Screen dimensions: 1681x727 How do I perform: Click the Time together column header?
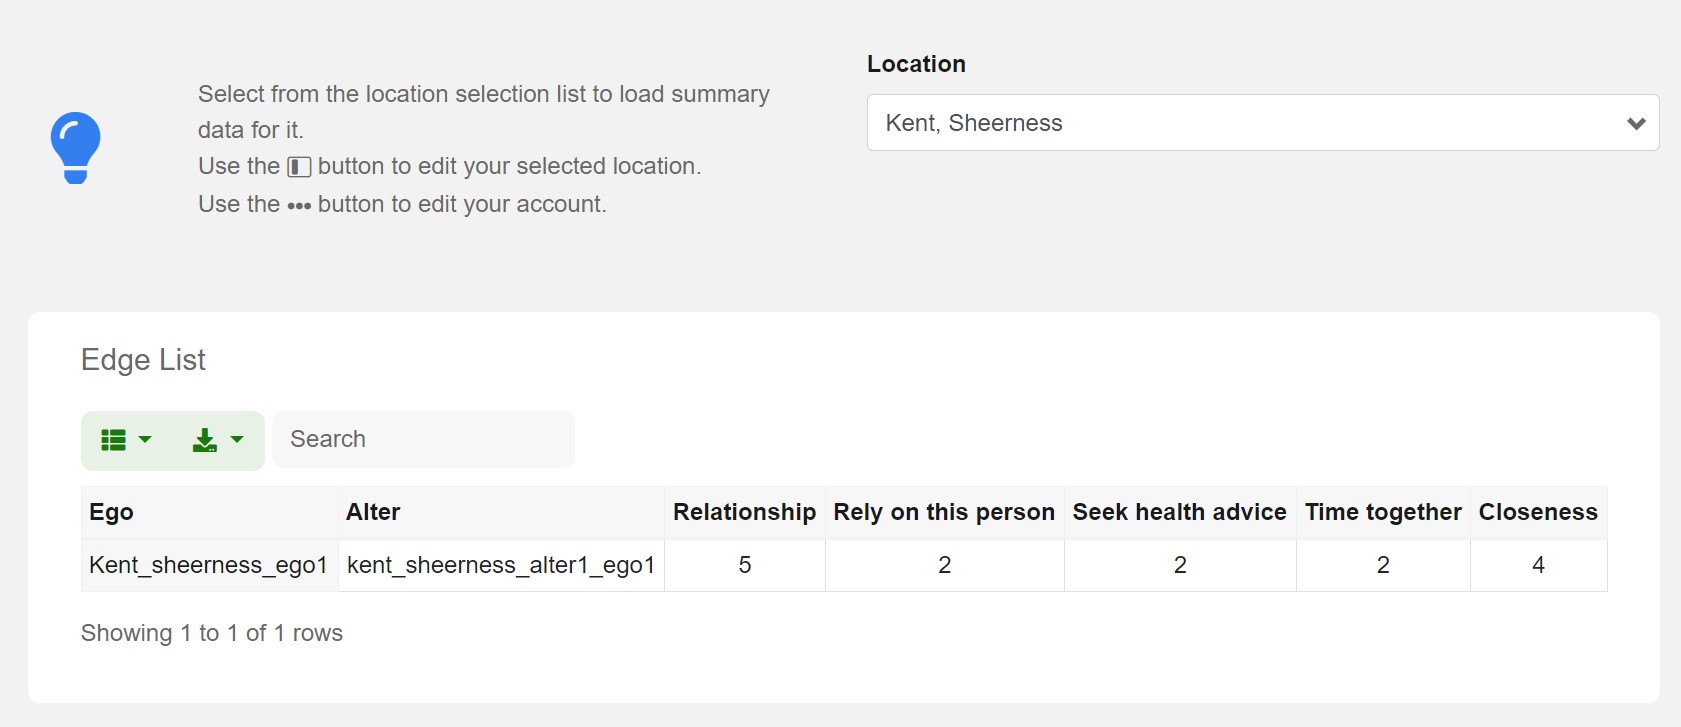(x=1383, y=512)
